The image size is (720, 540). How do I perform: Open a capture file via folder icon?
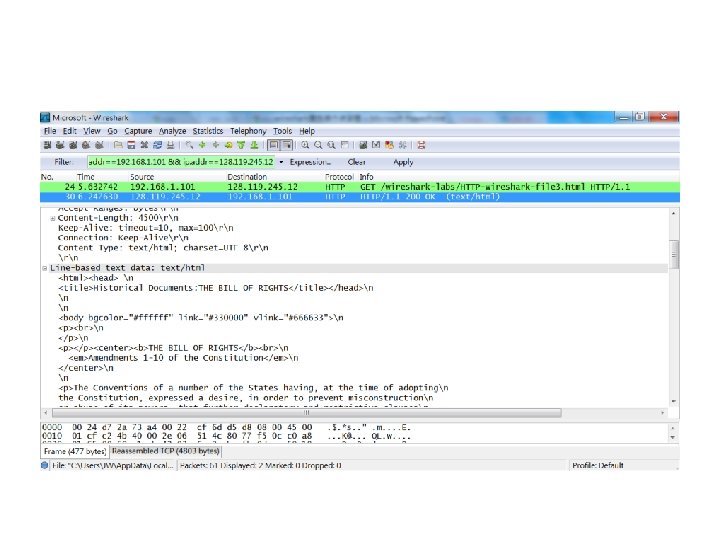[x=118, y=146]
